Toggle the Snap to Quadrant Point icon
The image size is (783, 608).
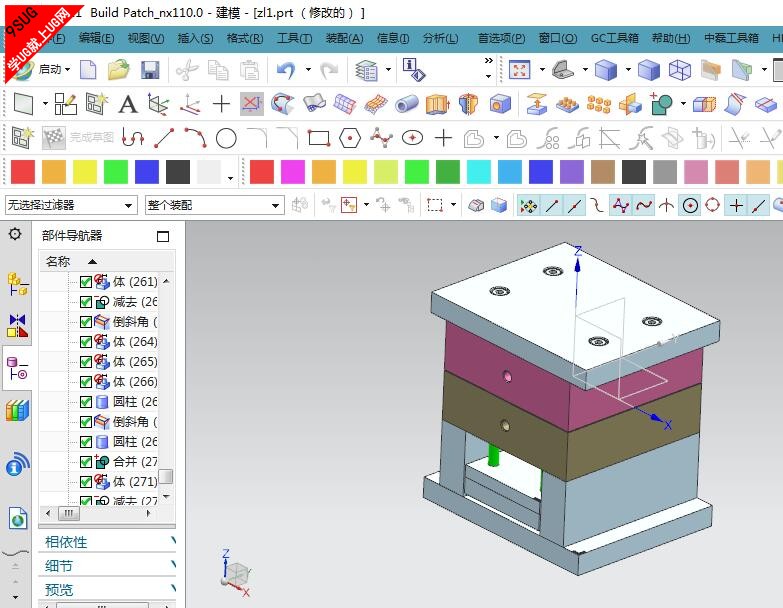pyautogui.click(x=713, y=205)
